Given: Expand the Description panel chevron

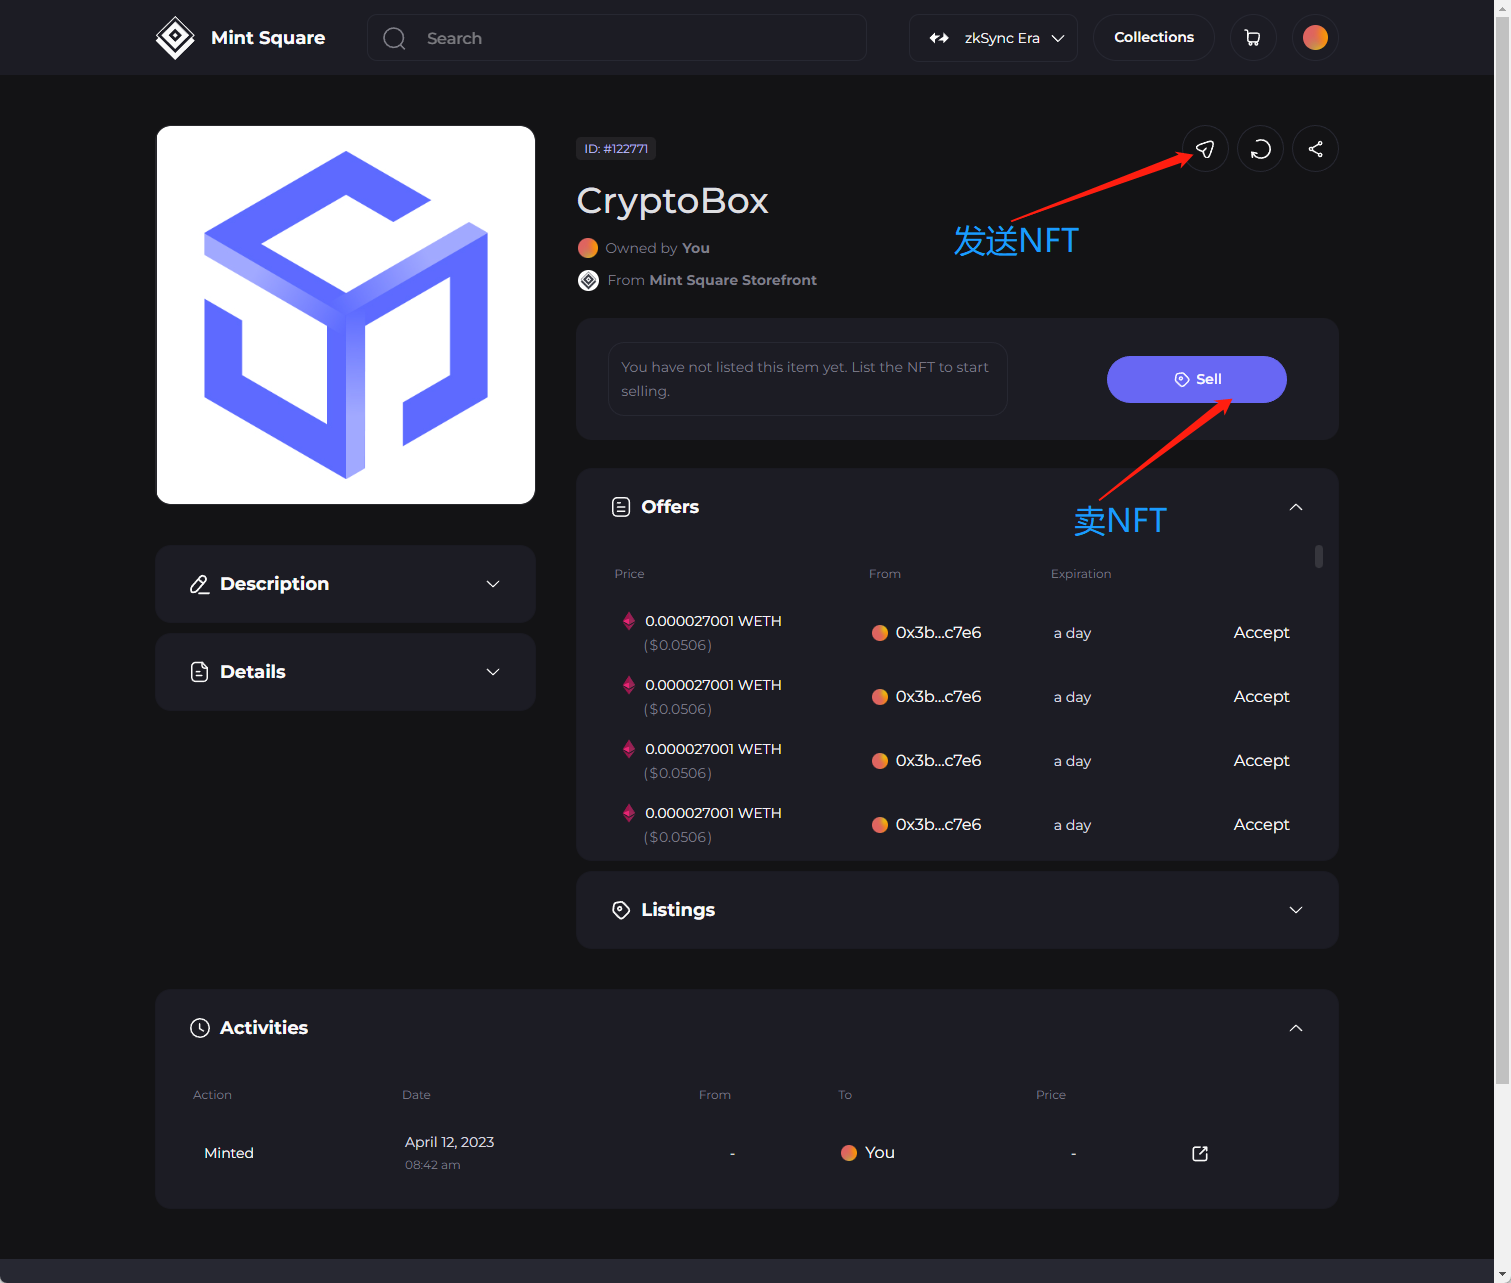Looking at the screenshot, I should click(493, 584).
